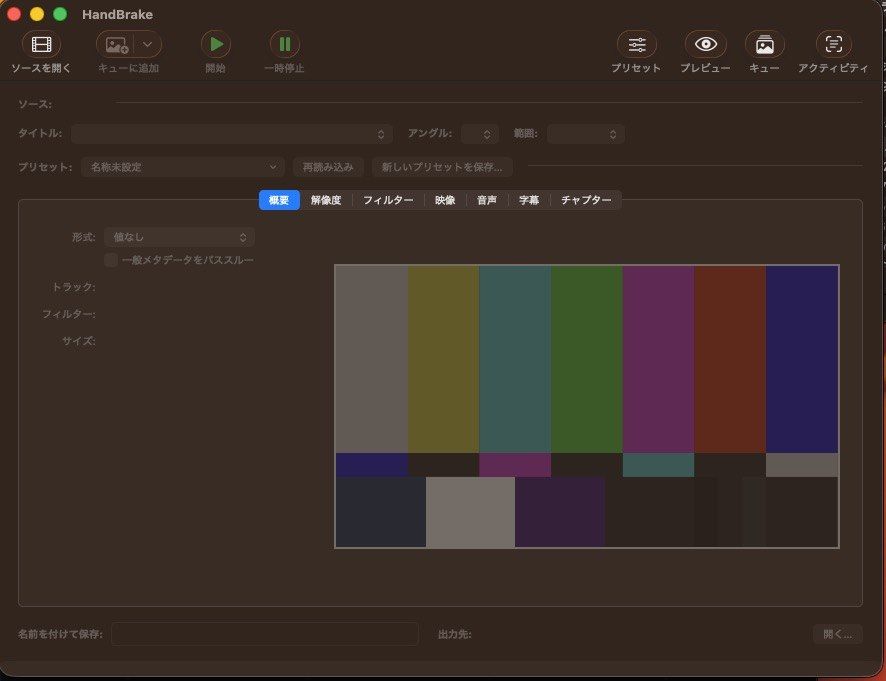Show the Queue (キュー) window icon
Image resolution: width=886 pixels, height=681 pixels.
[765, 44]
